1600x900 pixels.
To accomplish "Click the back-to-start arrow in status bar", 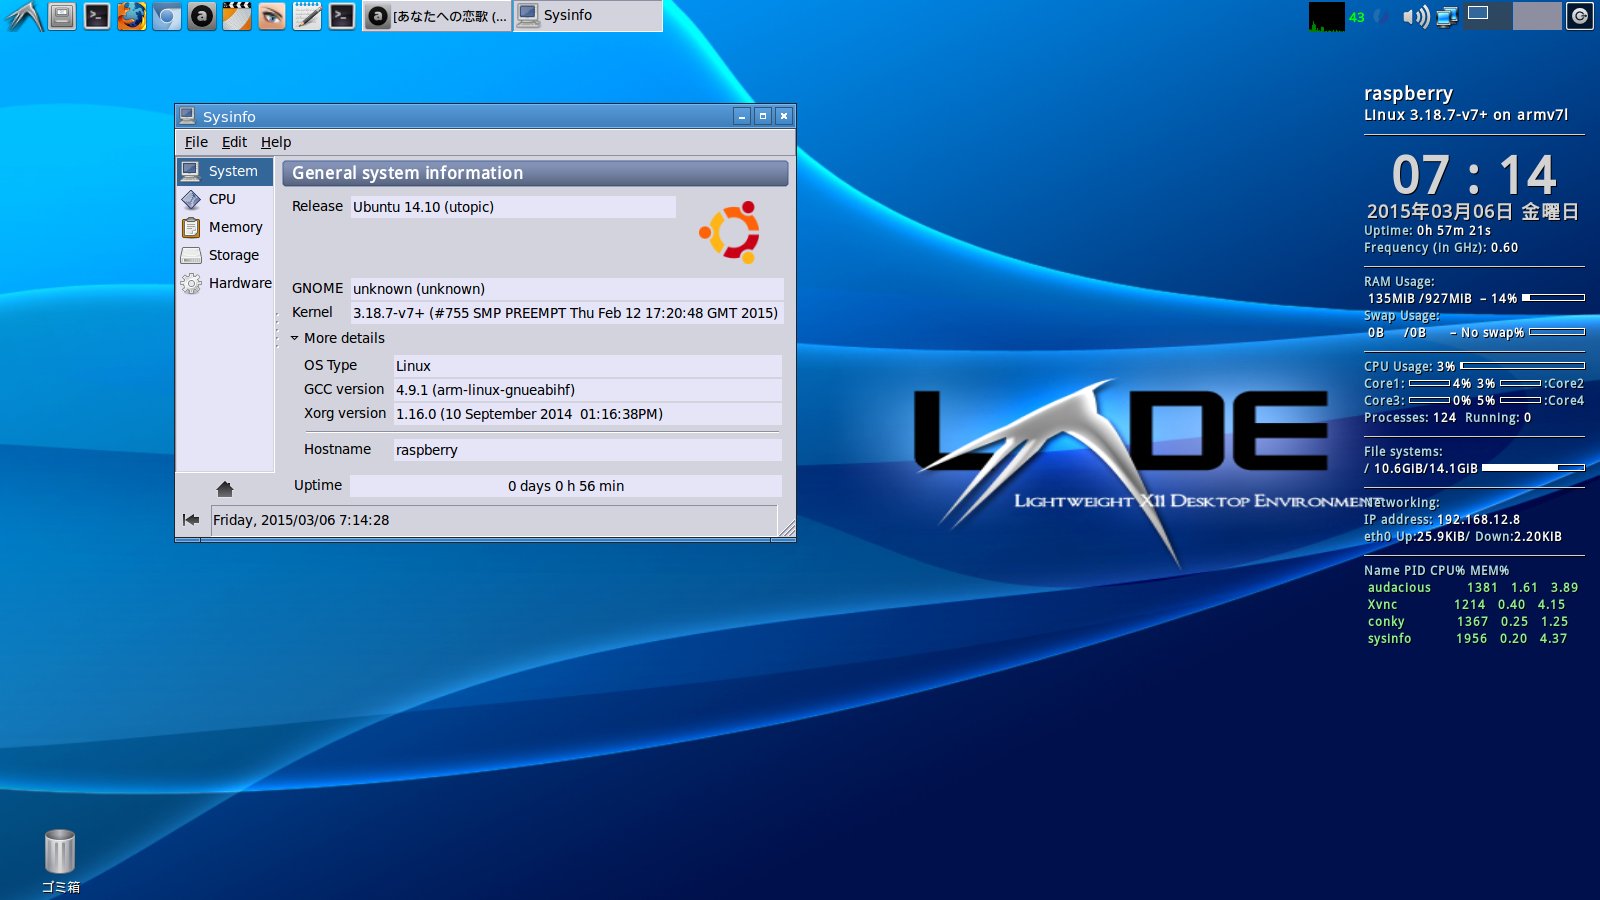I will [x=191, y=520].
